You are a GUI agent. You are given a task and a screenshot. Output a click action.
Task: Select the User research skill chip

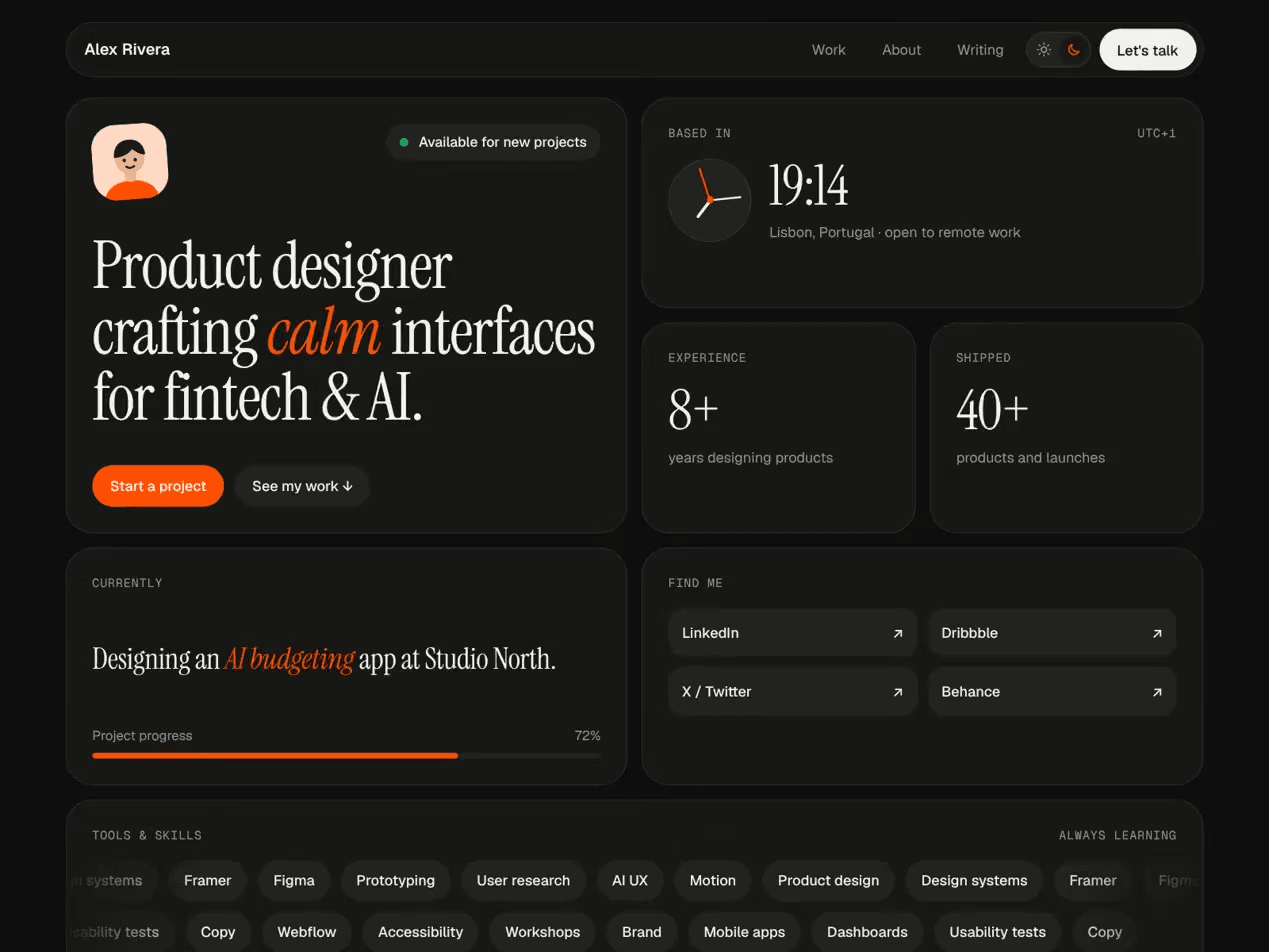(523, 881)
